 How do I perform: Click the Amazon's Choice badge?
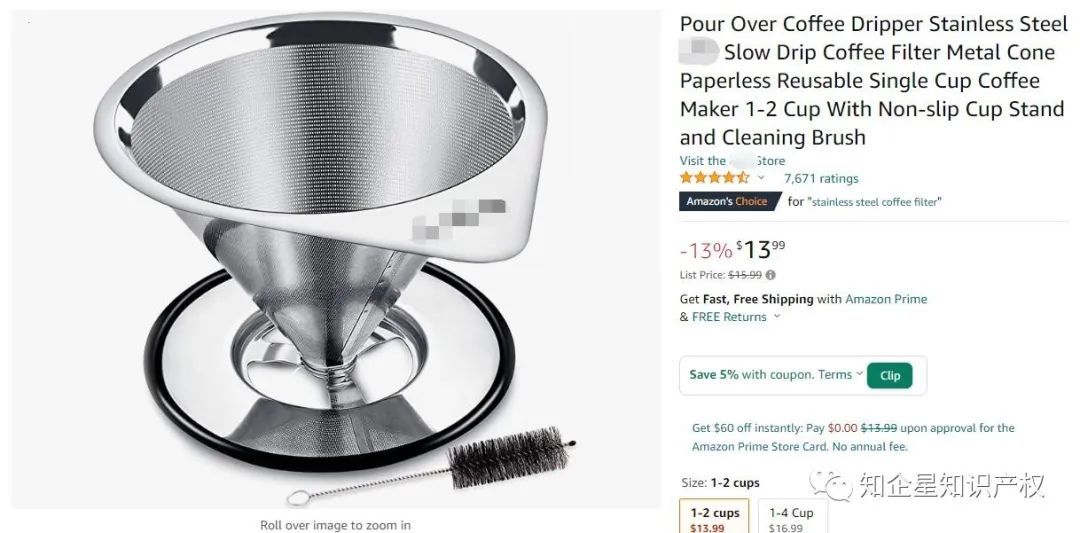coord(729,201)
